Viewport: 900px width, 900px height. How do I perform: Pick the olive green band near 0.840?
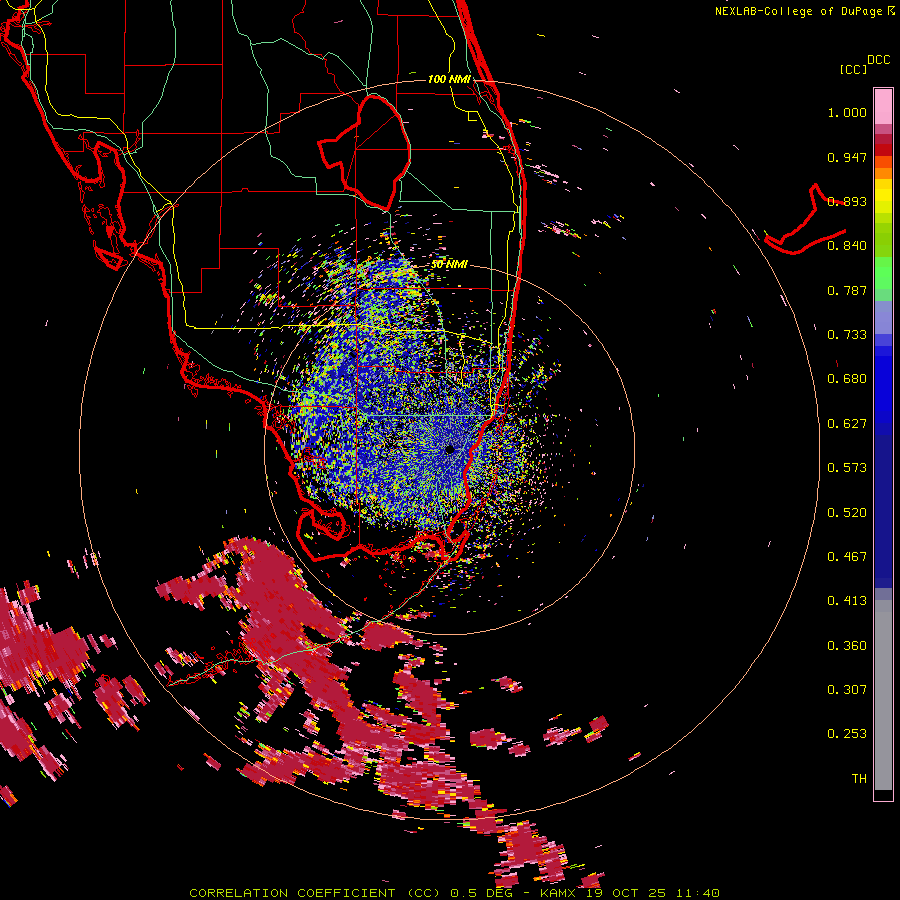click(x=883, y=240)
